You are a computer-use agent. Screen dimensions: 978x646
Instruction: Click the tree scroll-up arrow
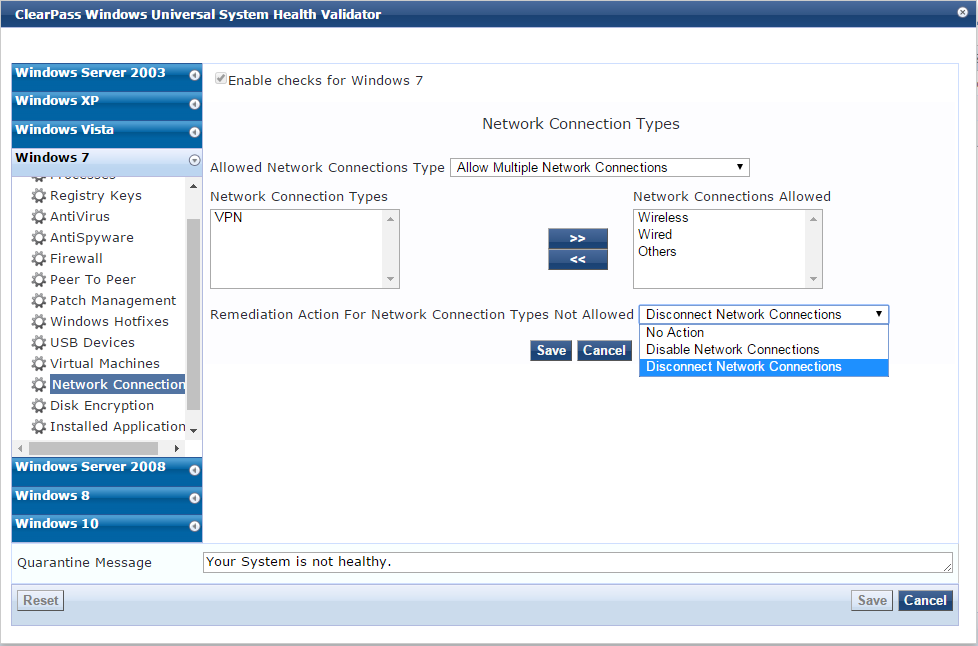pos(193,186)
